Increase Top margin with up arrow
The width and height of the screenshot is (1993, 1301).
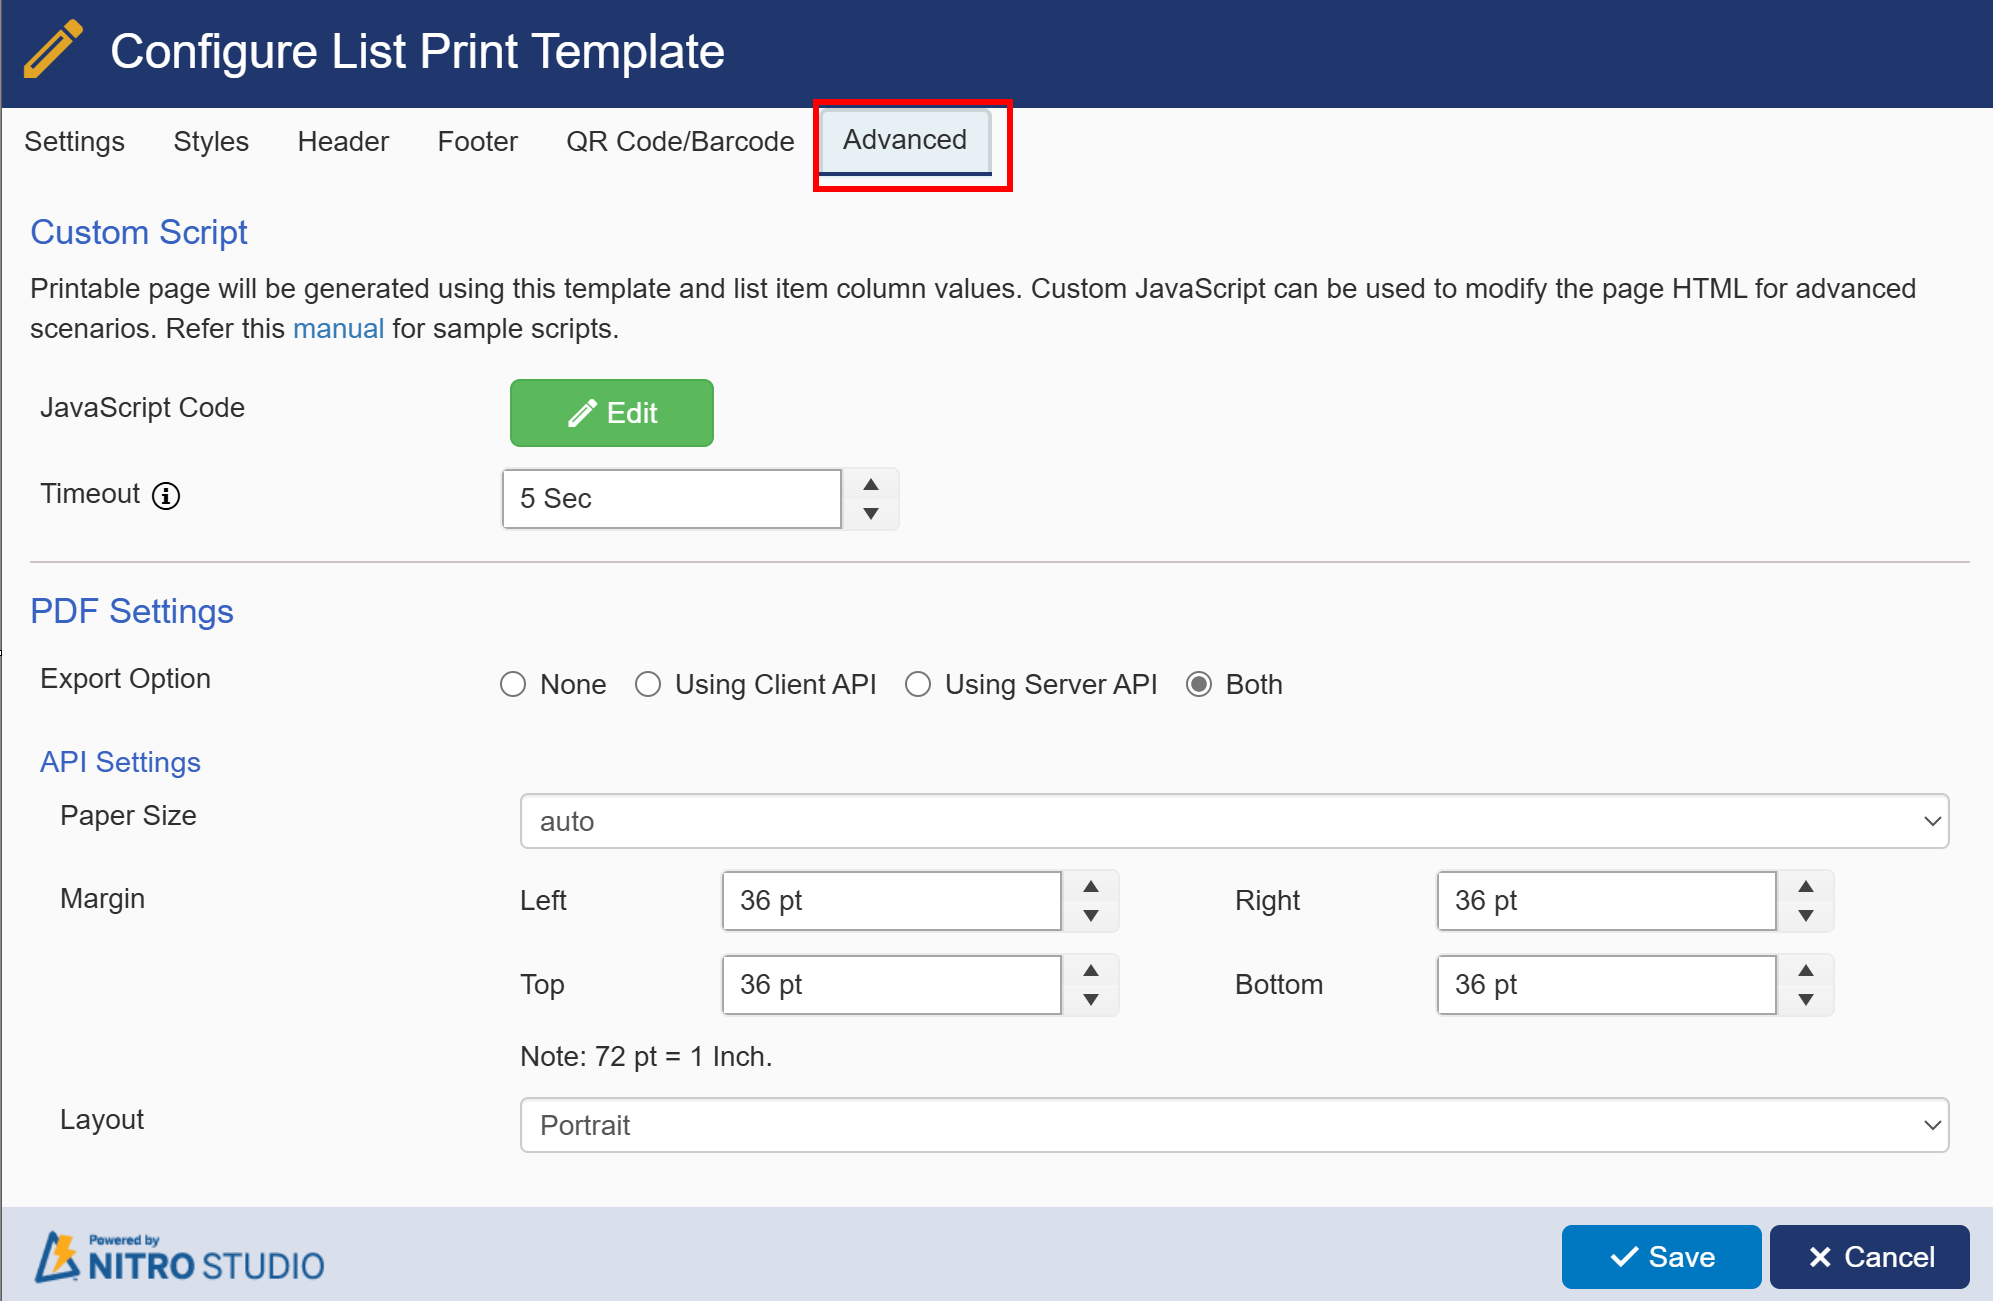click(1091, 971)
